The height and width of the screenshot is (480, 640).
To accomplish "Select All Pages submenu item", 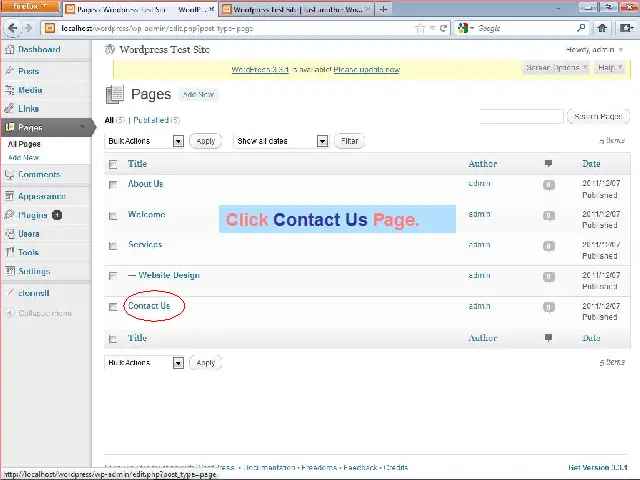I will (x=24, y=144).
